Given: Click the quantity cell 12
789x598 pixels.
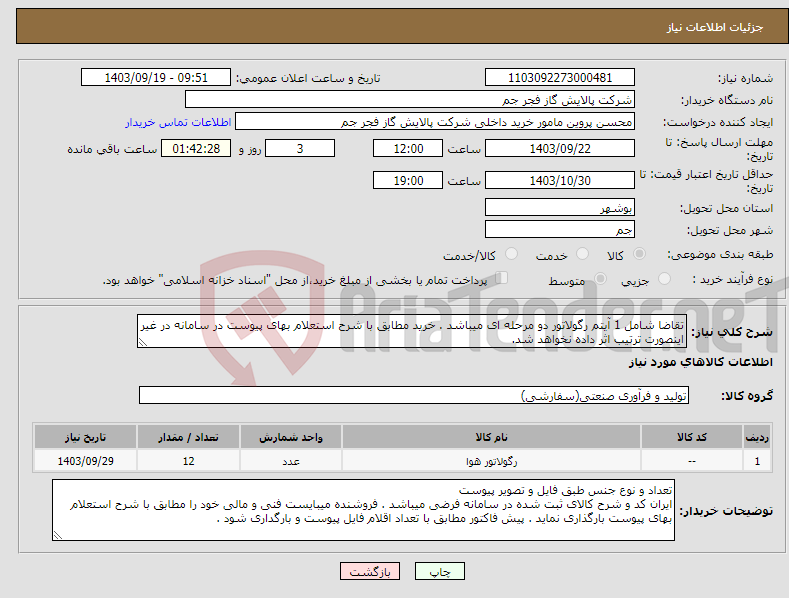Looking at the screenshot, I should tap(188, 461).
